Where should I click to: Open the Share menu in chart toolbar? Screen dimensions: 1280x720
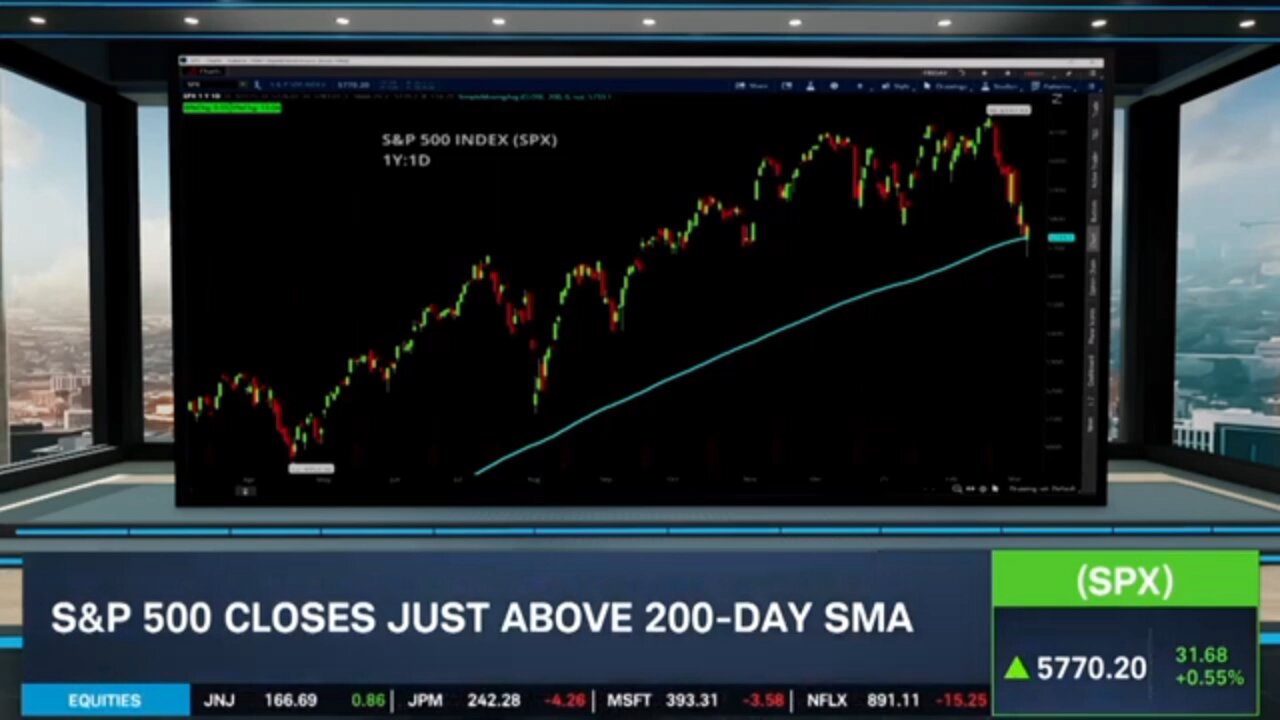[x=752, y=86]
